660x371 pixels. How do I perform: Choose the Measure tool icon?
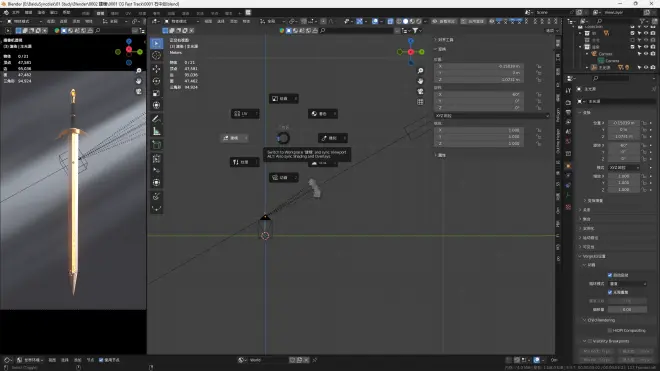(x=157, y=131)
